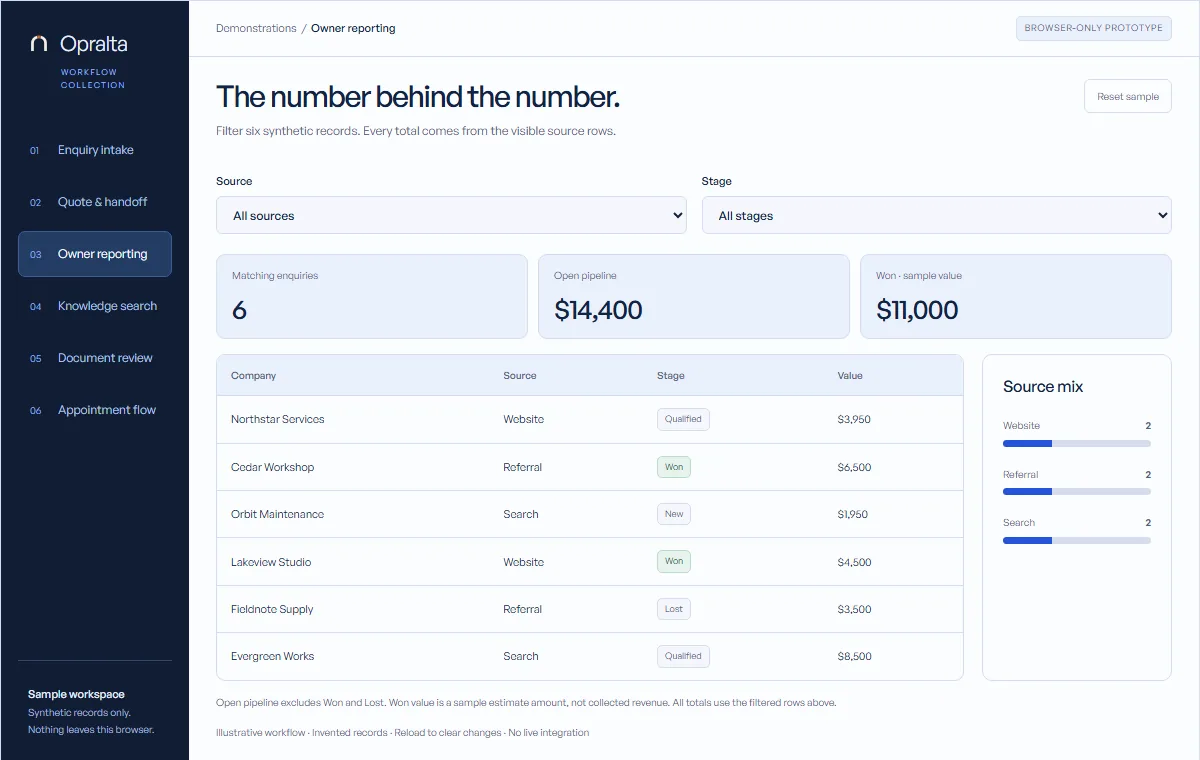1200x760 pixels.
Task: Click the $6,500 value cell
Action: [855, 467]
